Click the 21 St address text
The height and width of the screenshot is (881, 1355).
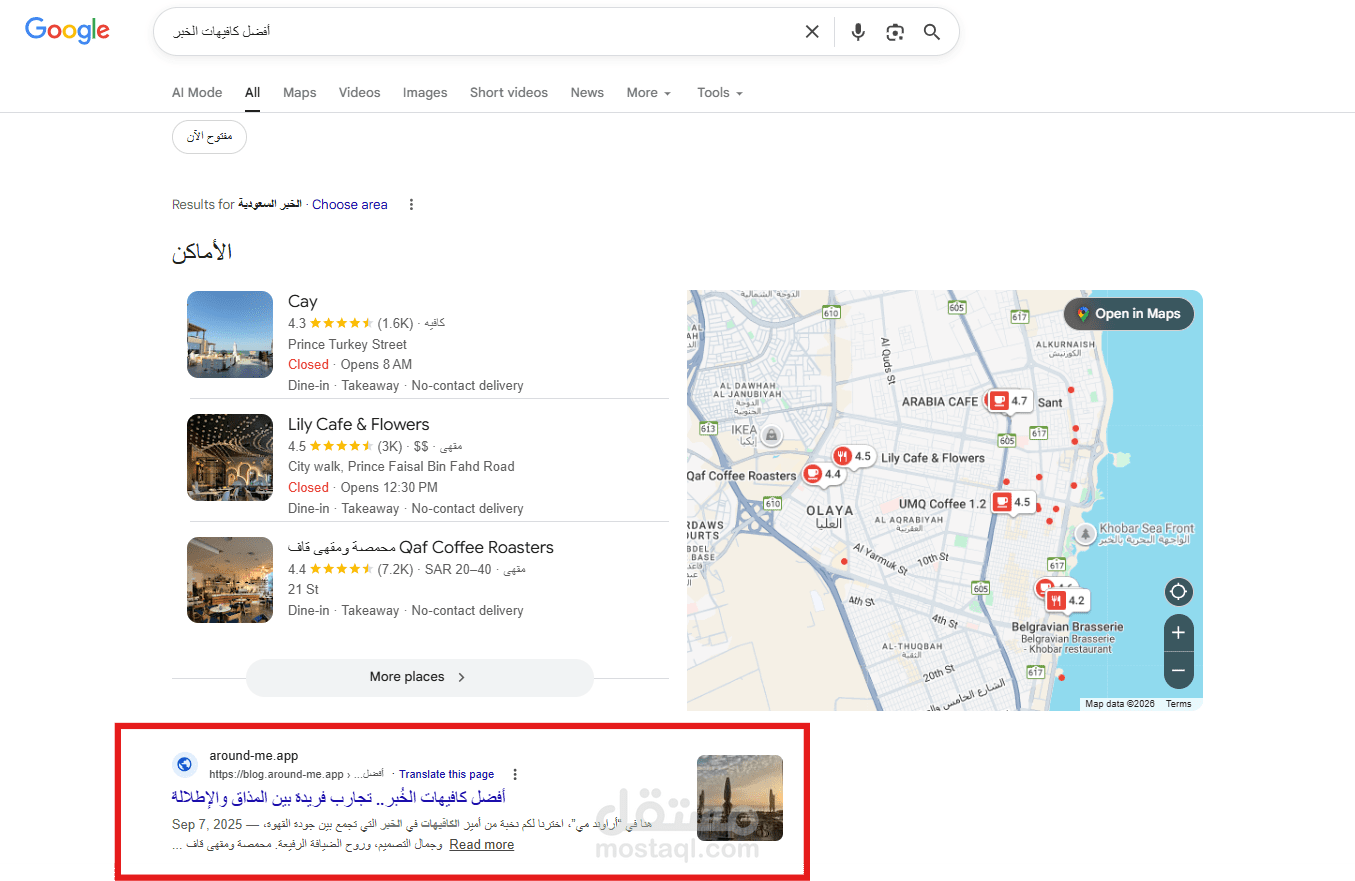303,589
